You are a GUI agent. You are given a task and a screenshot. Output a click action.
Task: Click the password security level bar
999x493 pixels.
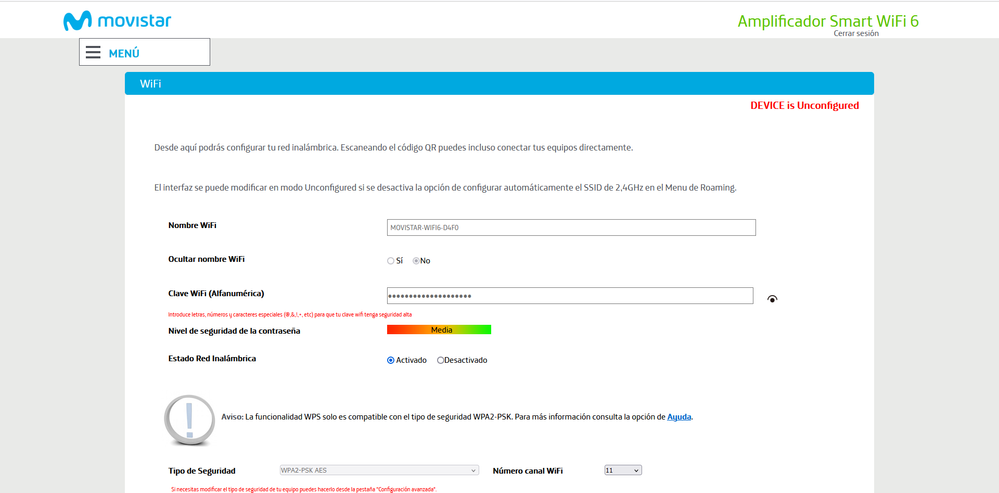point(439,329)
